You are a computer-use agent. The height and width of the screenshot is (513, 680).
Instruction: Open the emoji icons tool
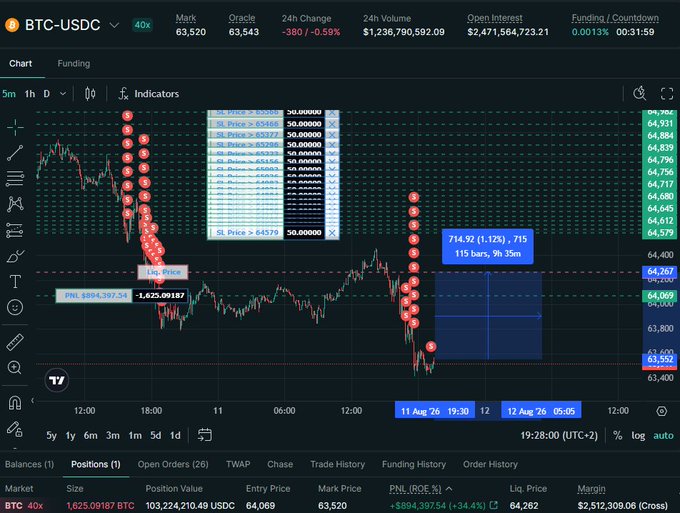(x=15, y=307)
